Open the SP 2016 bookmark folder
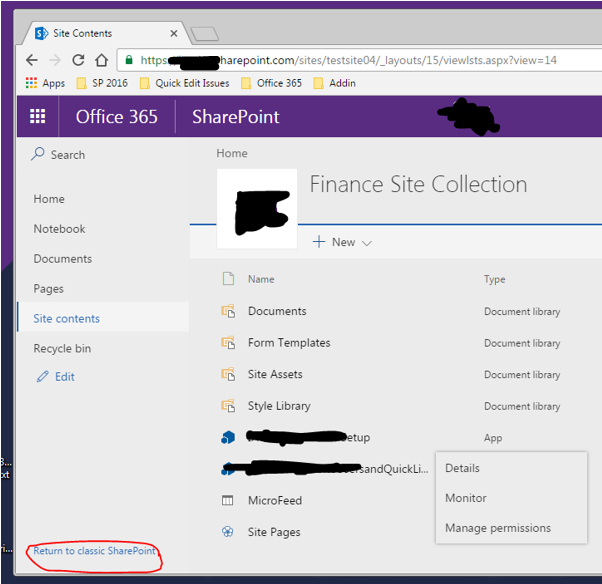This screenshot has height=584, width=602. (102, 83)
